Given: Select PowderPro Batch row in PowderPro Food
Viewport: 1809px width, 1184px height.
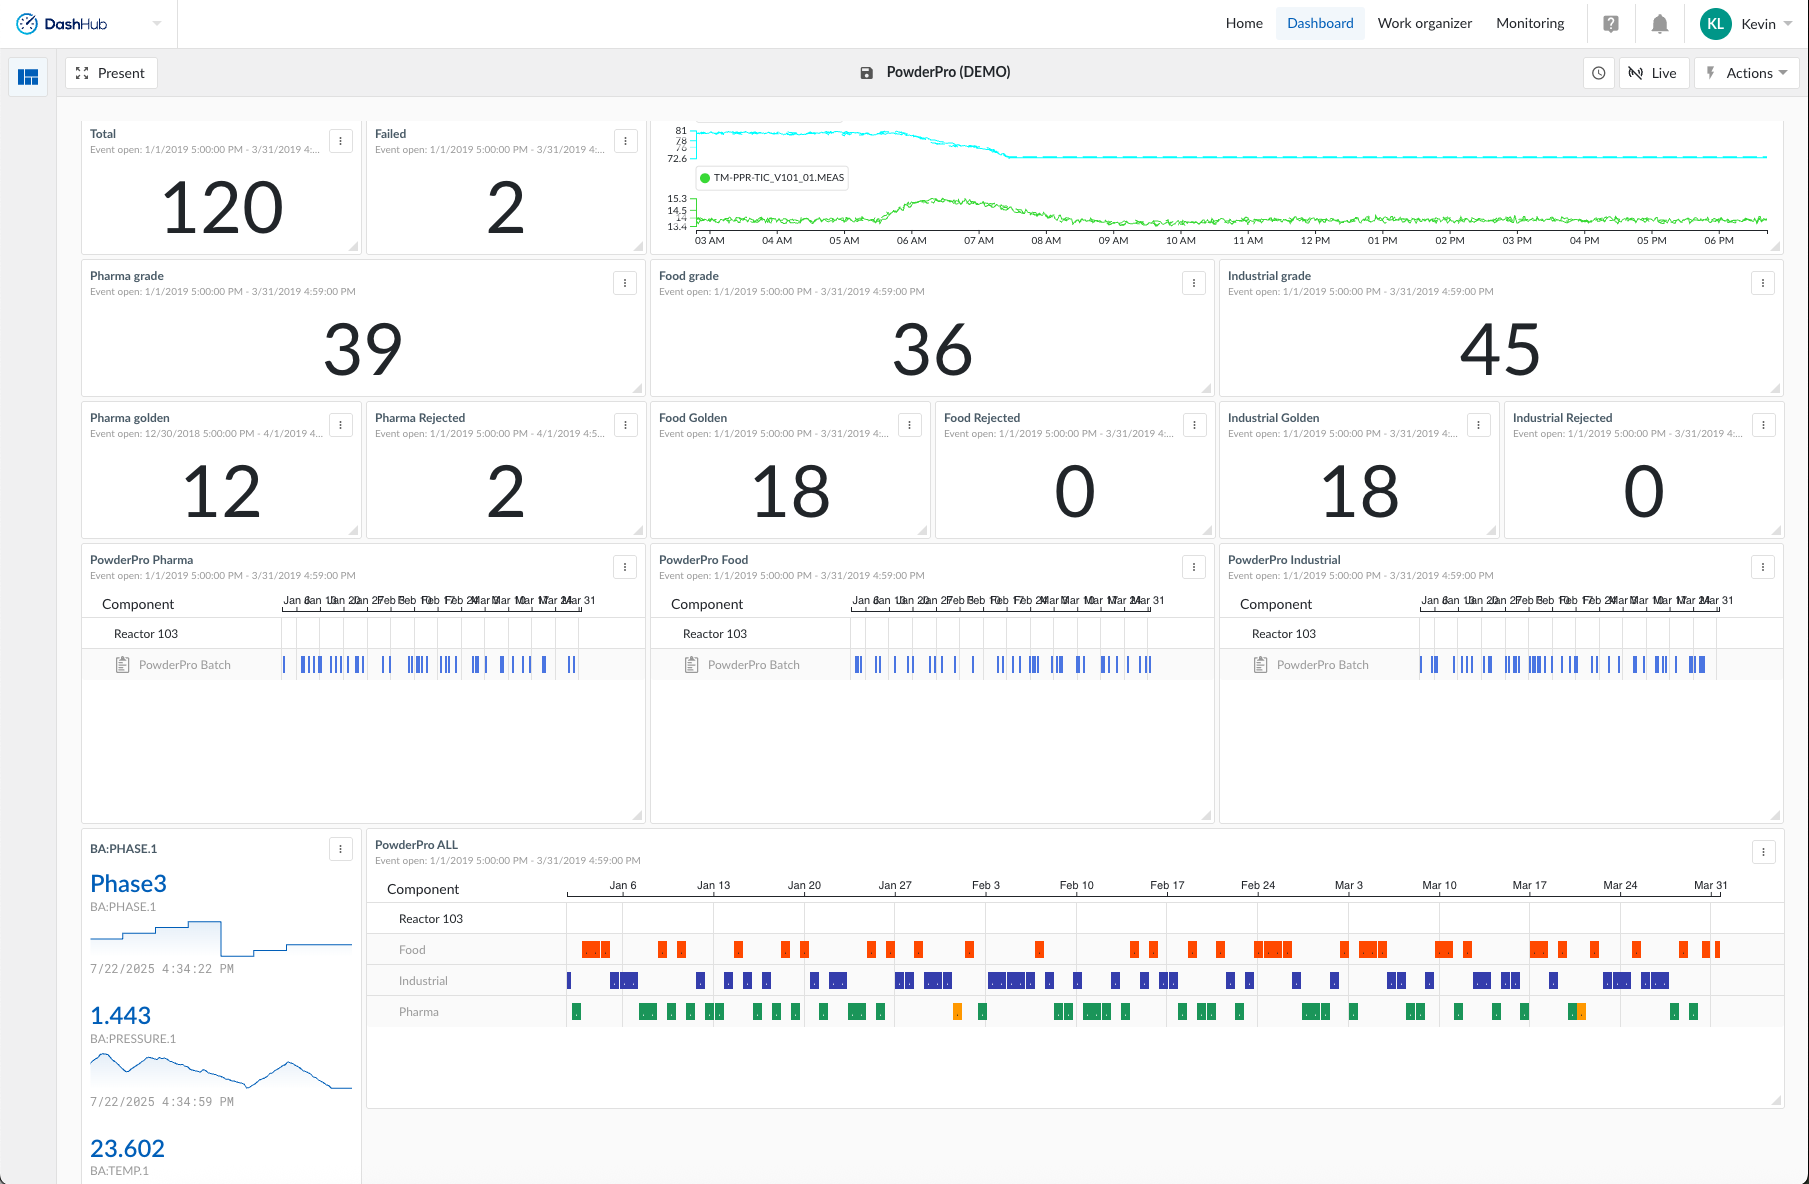Looking at the screenshot, I should coord(932,665).
